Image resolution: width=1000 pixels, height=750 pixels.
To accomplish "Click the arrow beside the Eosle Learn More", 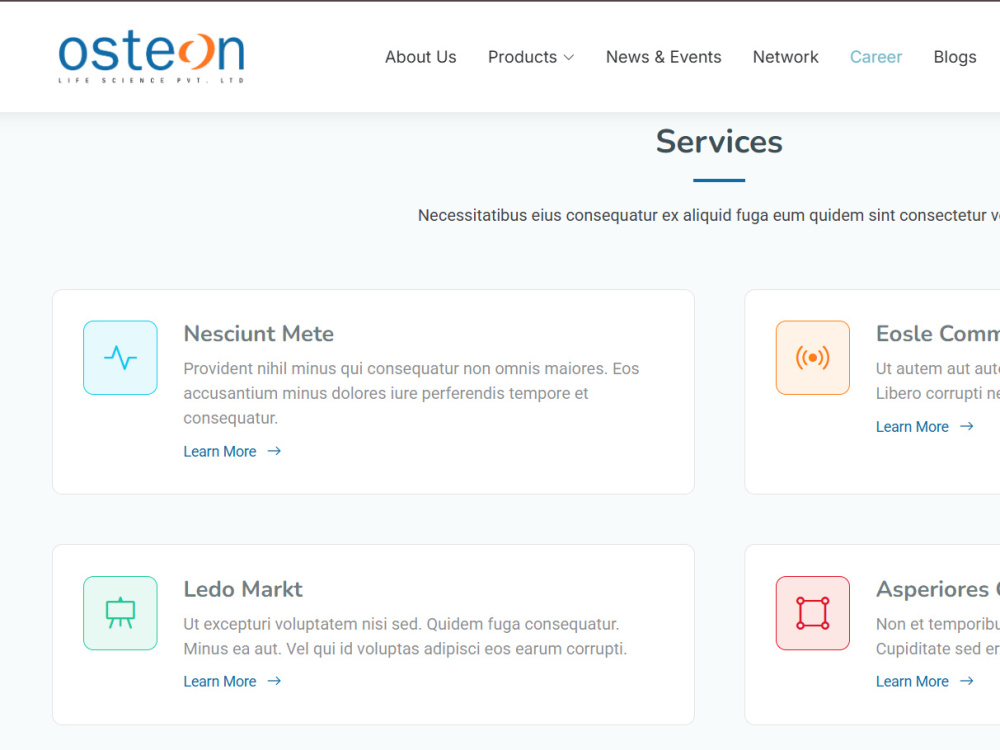I will tap(967, 427).
